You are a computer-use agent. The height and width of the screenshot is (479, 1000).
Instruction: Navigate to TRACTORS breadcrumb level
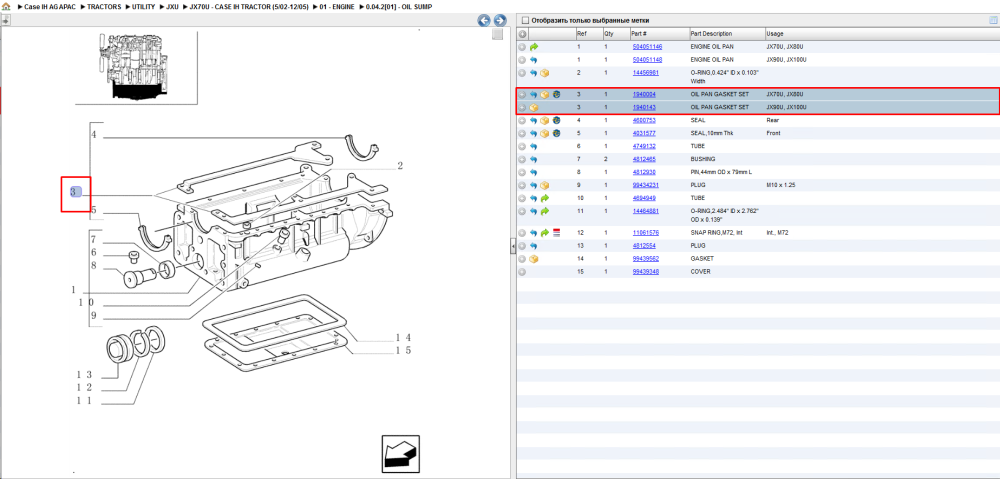point(104,6)
